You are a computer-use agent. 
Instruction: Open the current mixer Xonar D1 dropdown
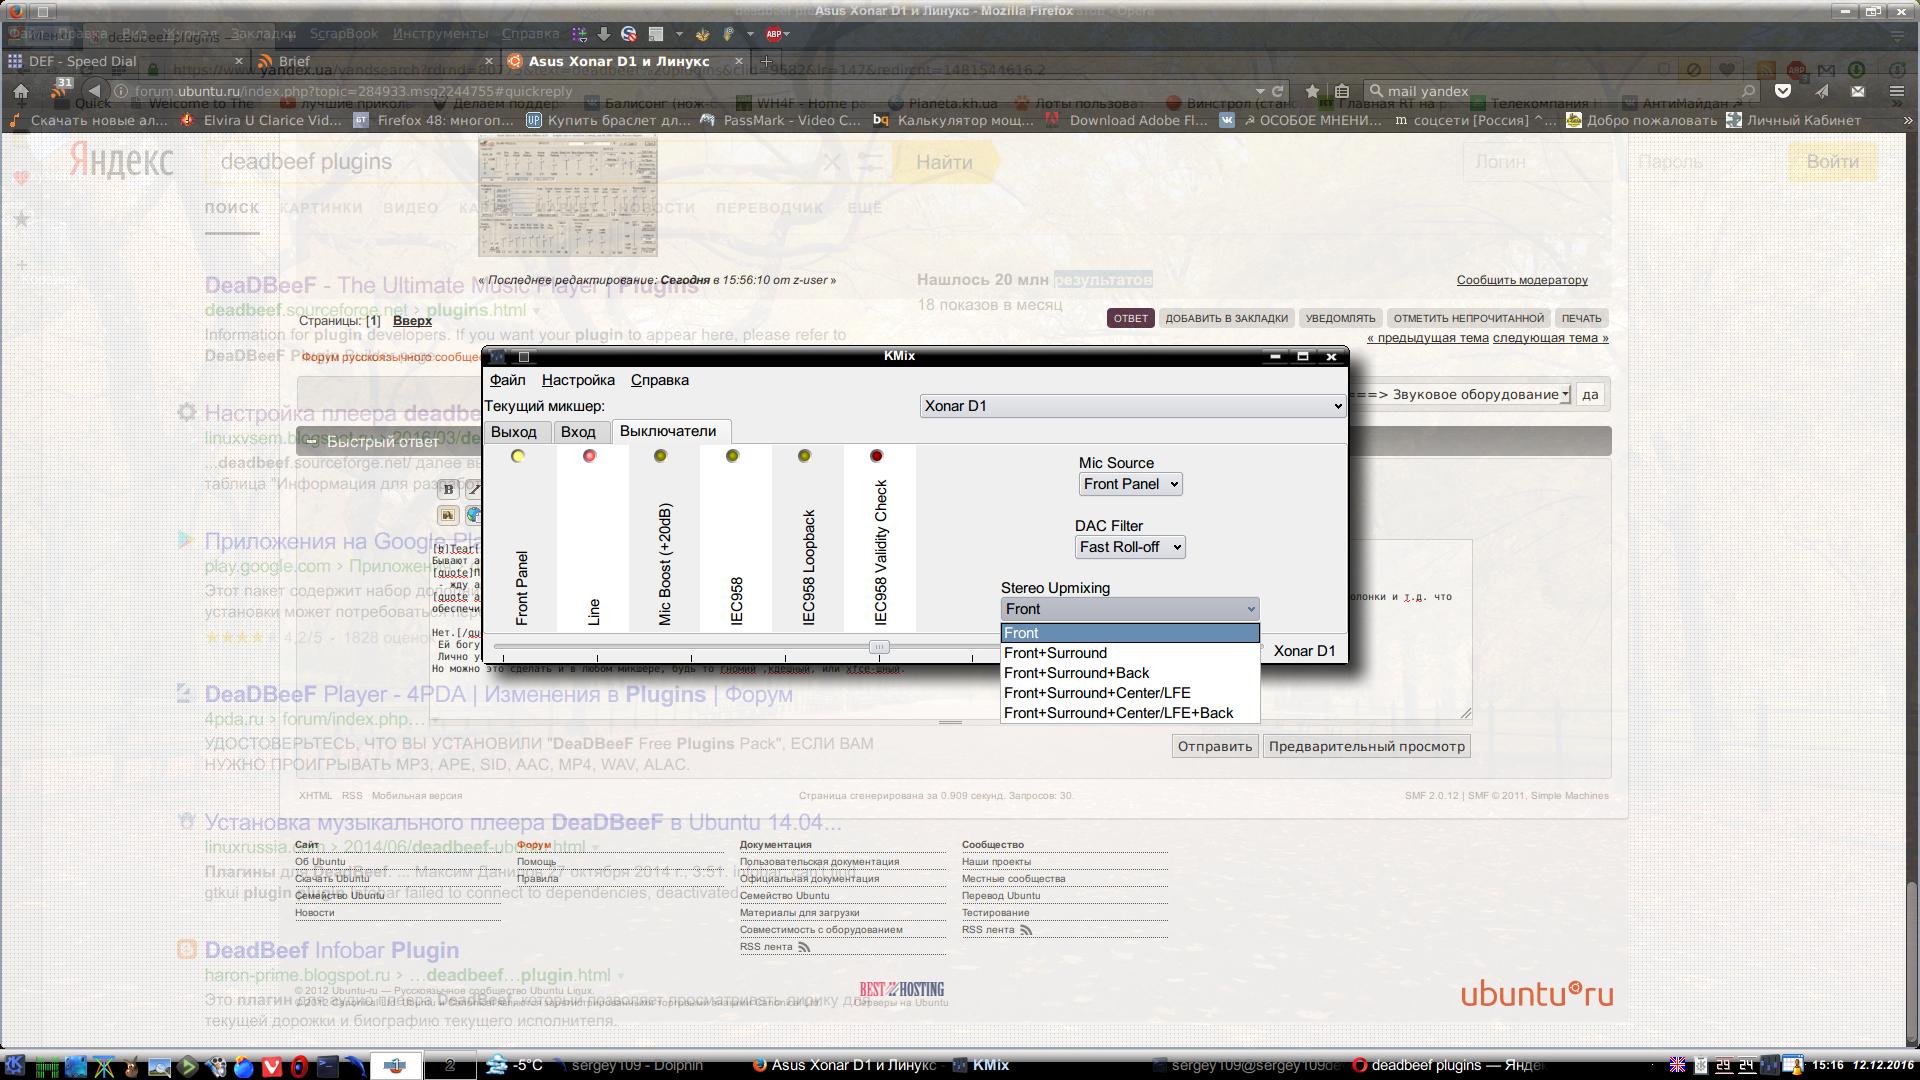pyautogui.click(x=1132, y=406)
